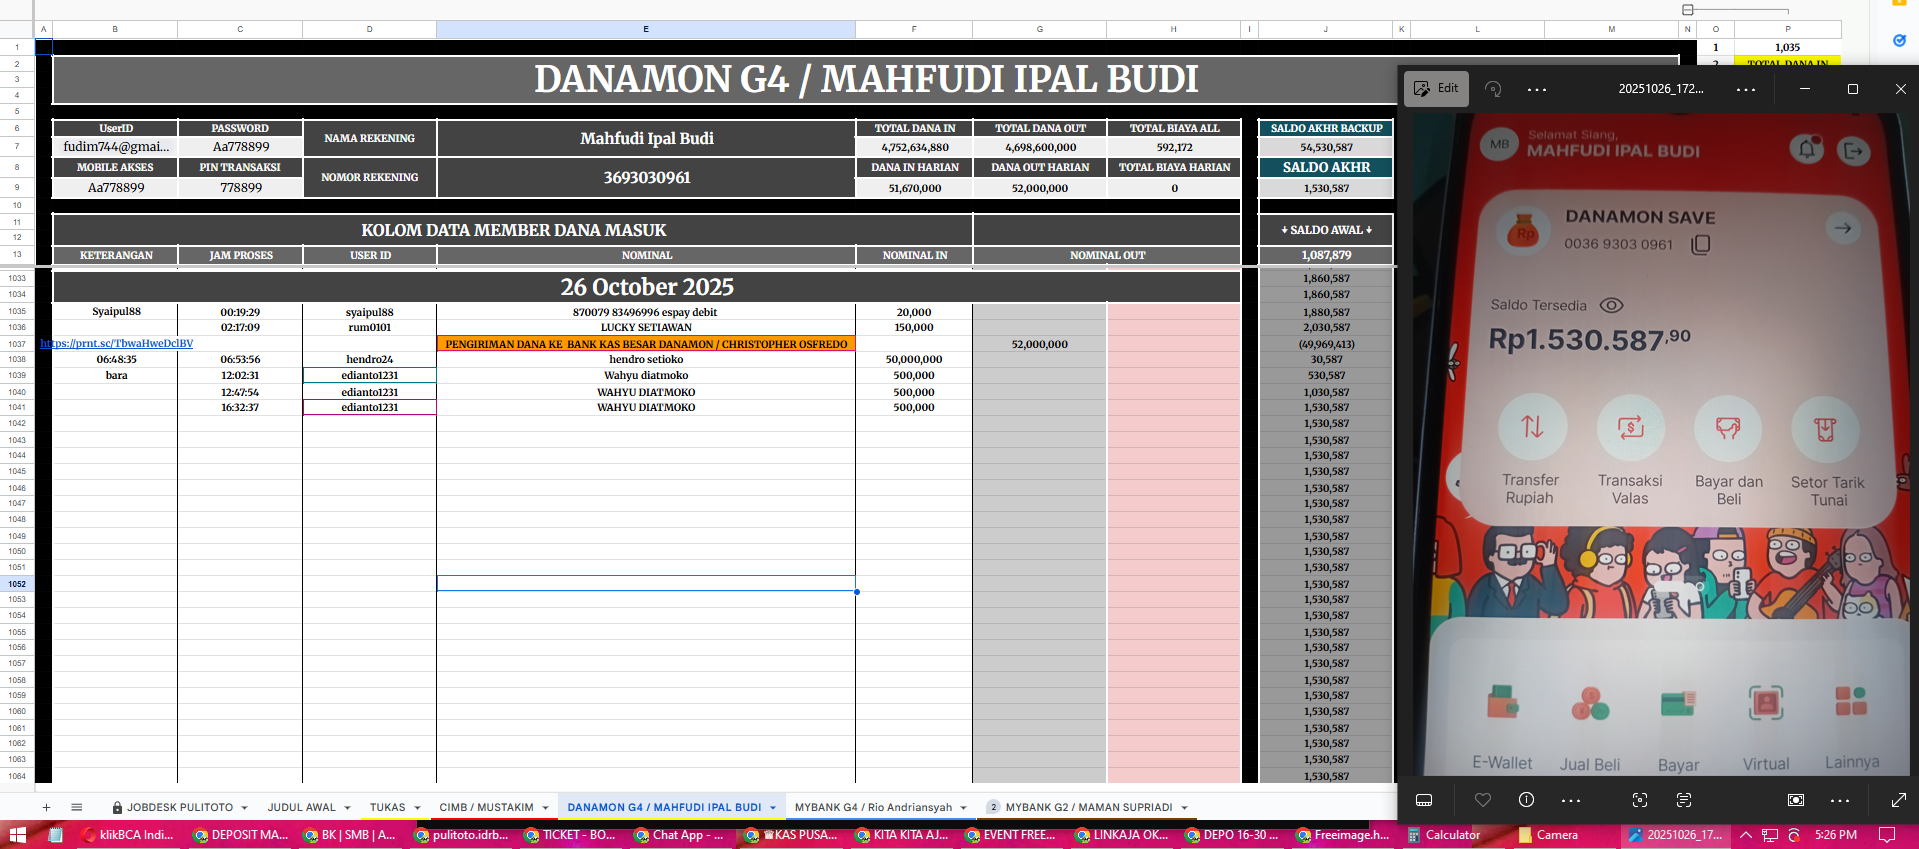This screenshot has width=1919, height=849.
Task: Select the 50,000,000 nominal in cell
Action: (x=914, y=359)
